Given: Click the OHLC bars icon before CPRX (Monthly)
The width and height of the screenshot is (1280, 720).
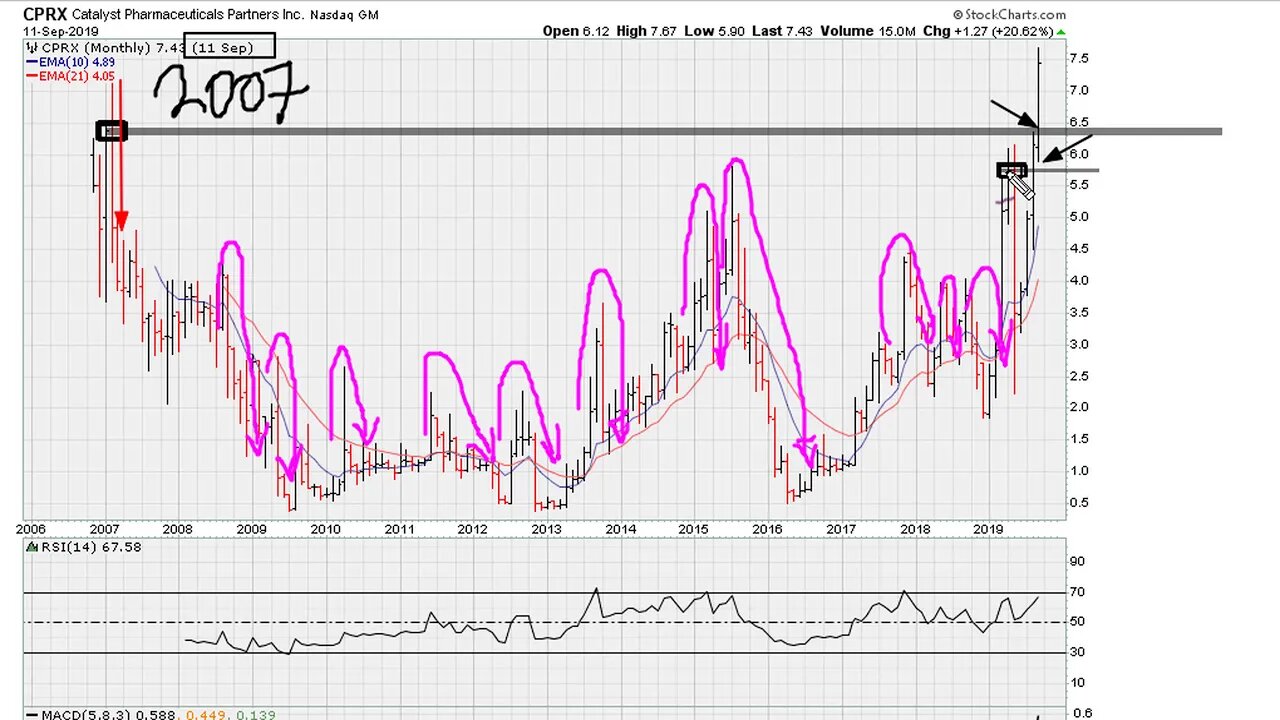Looking at the screenshot, I should [30, 48].
